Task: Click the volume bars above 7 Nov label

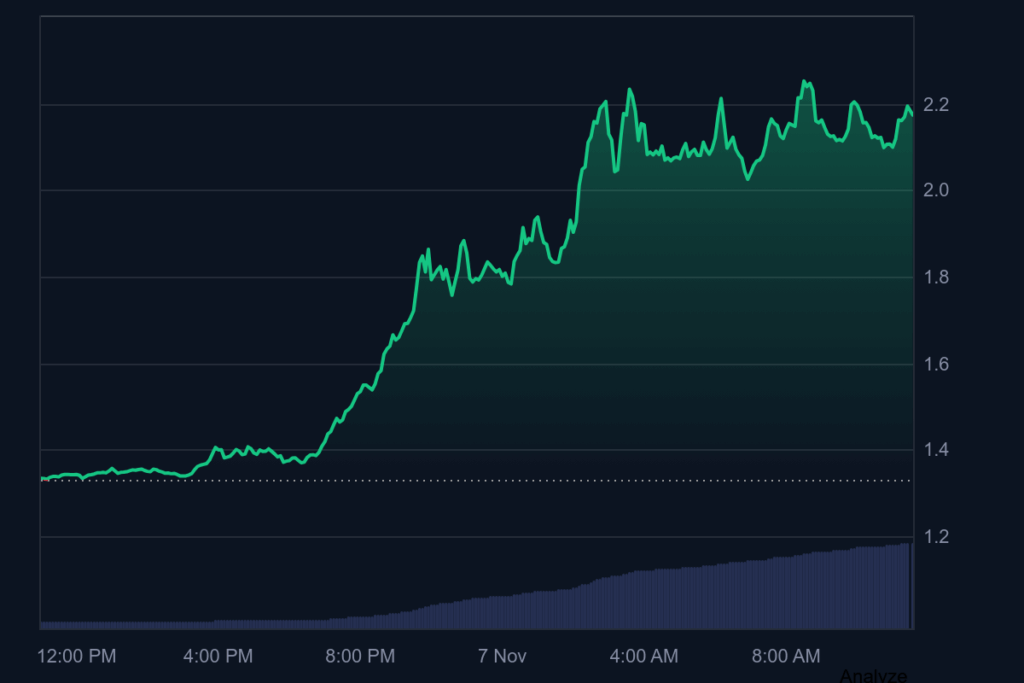Action: click(x=502, y=611)
